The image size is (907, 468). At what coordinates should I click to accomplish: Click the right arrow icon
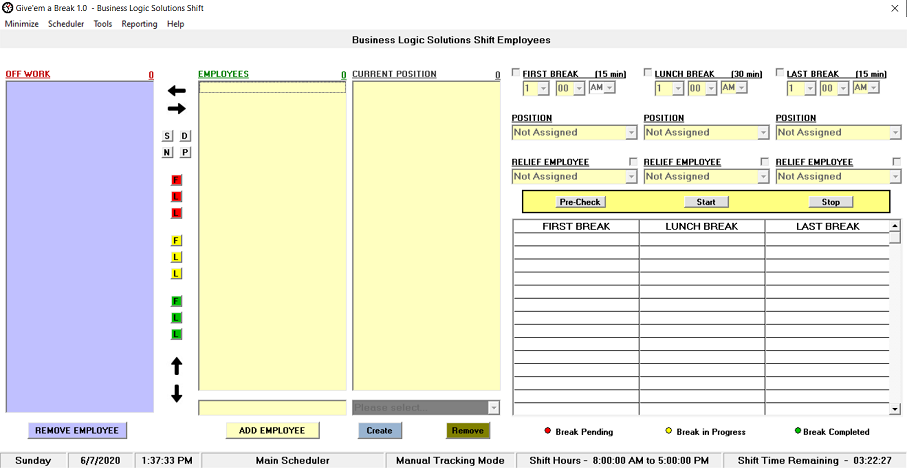(x=177, y=108)
